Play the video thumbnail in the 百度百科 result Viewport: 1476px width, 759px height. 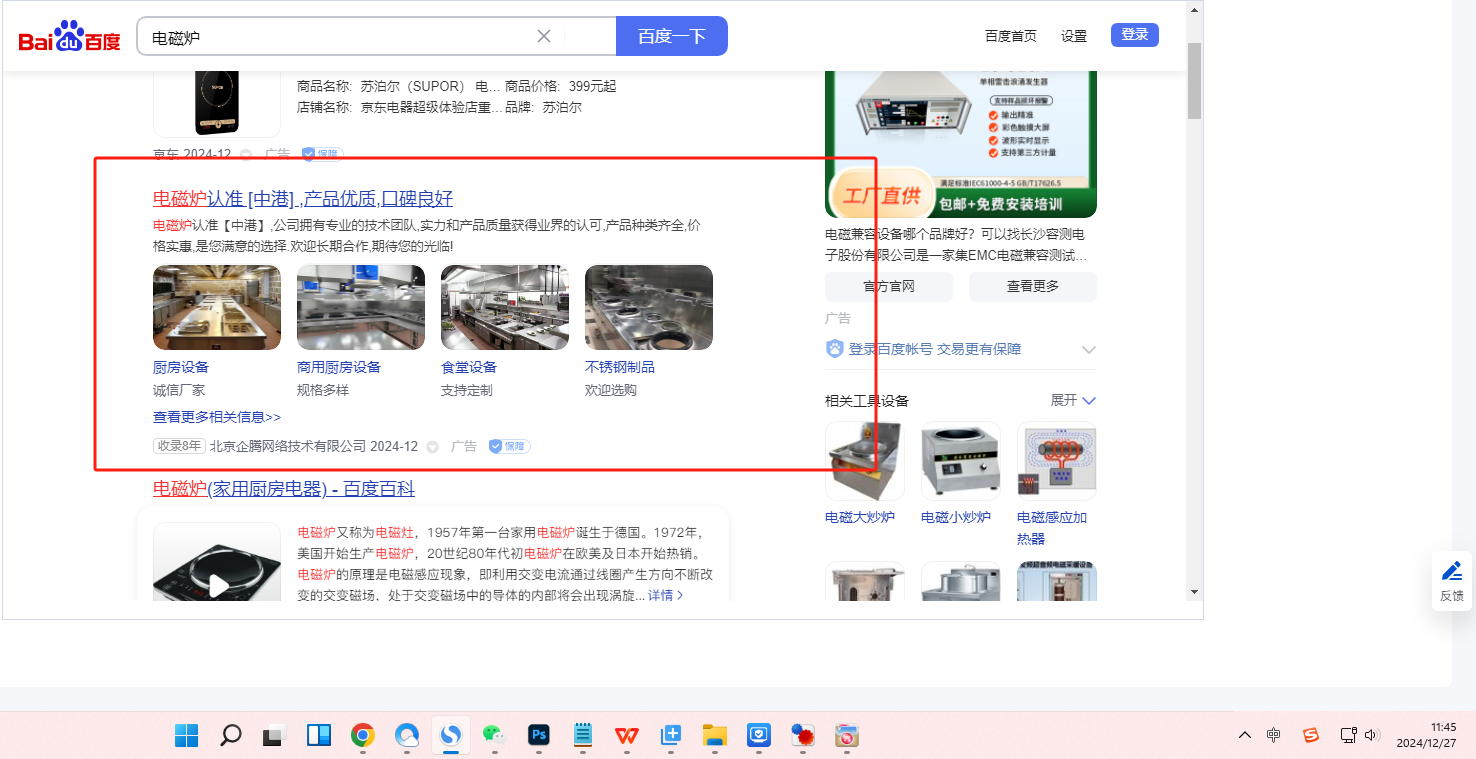point(217,584)
